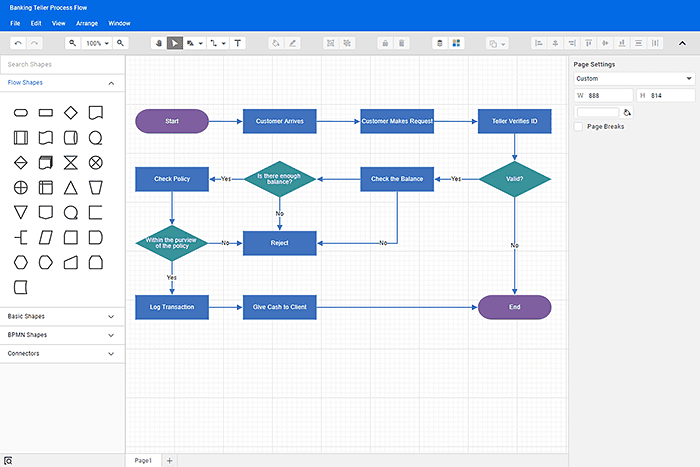Open the File menu
Viewport: 700px width, 467px height.
[15, 23]
